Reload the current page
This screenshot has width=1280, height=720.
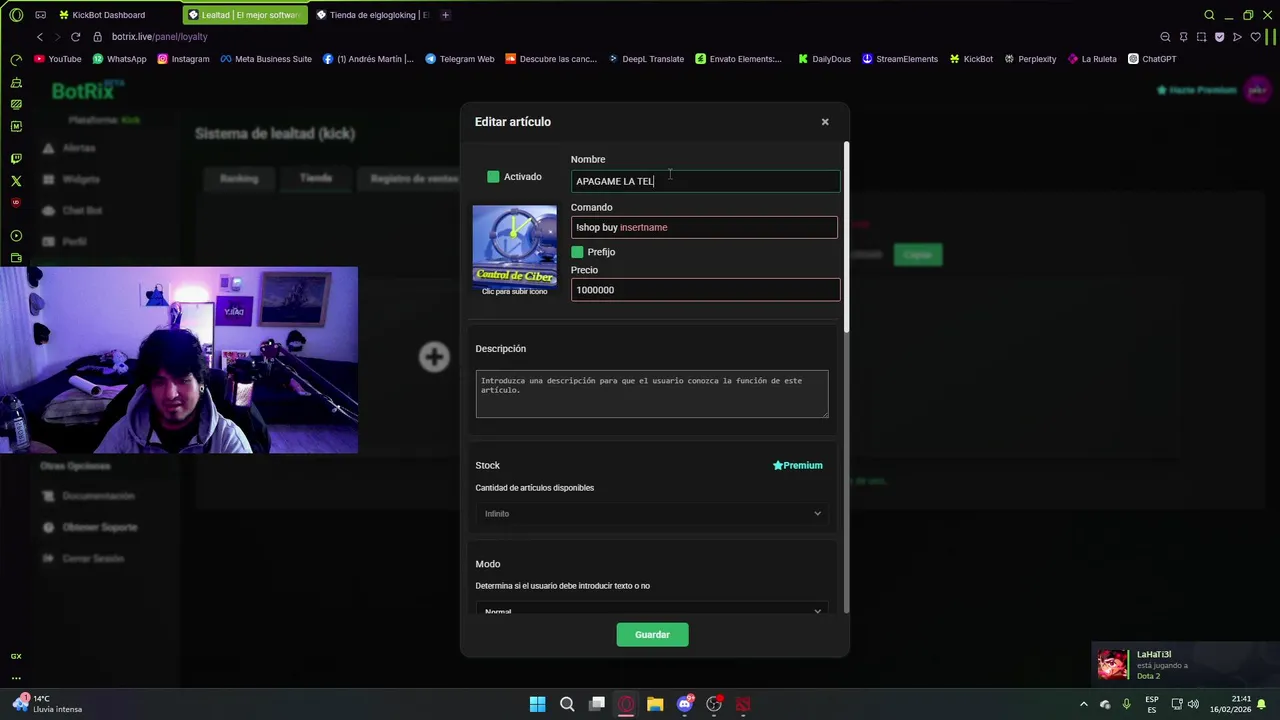75,37
